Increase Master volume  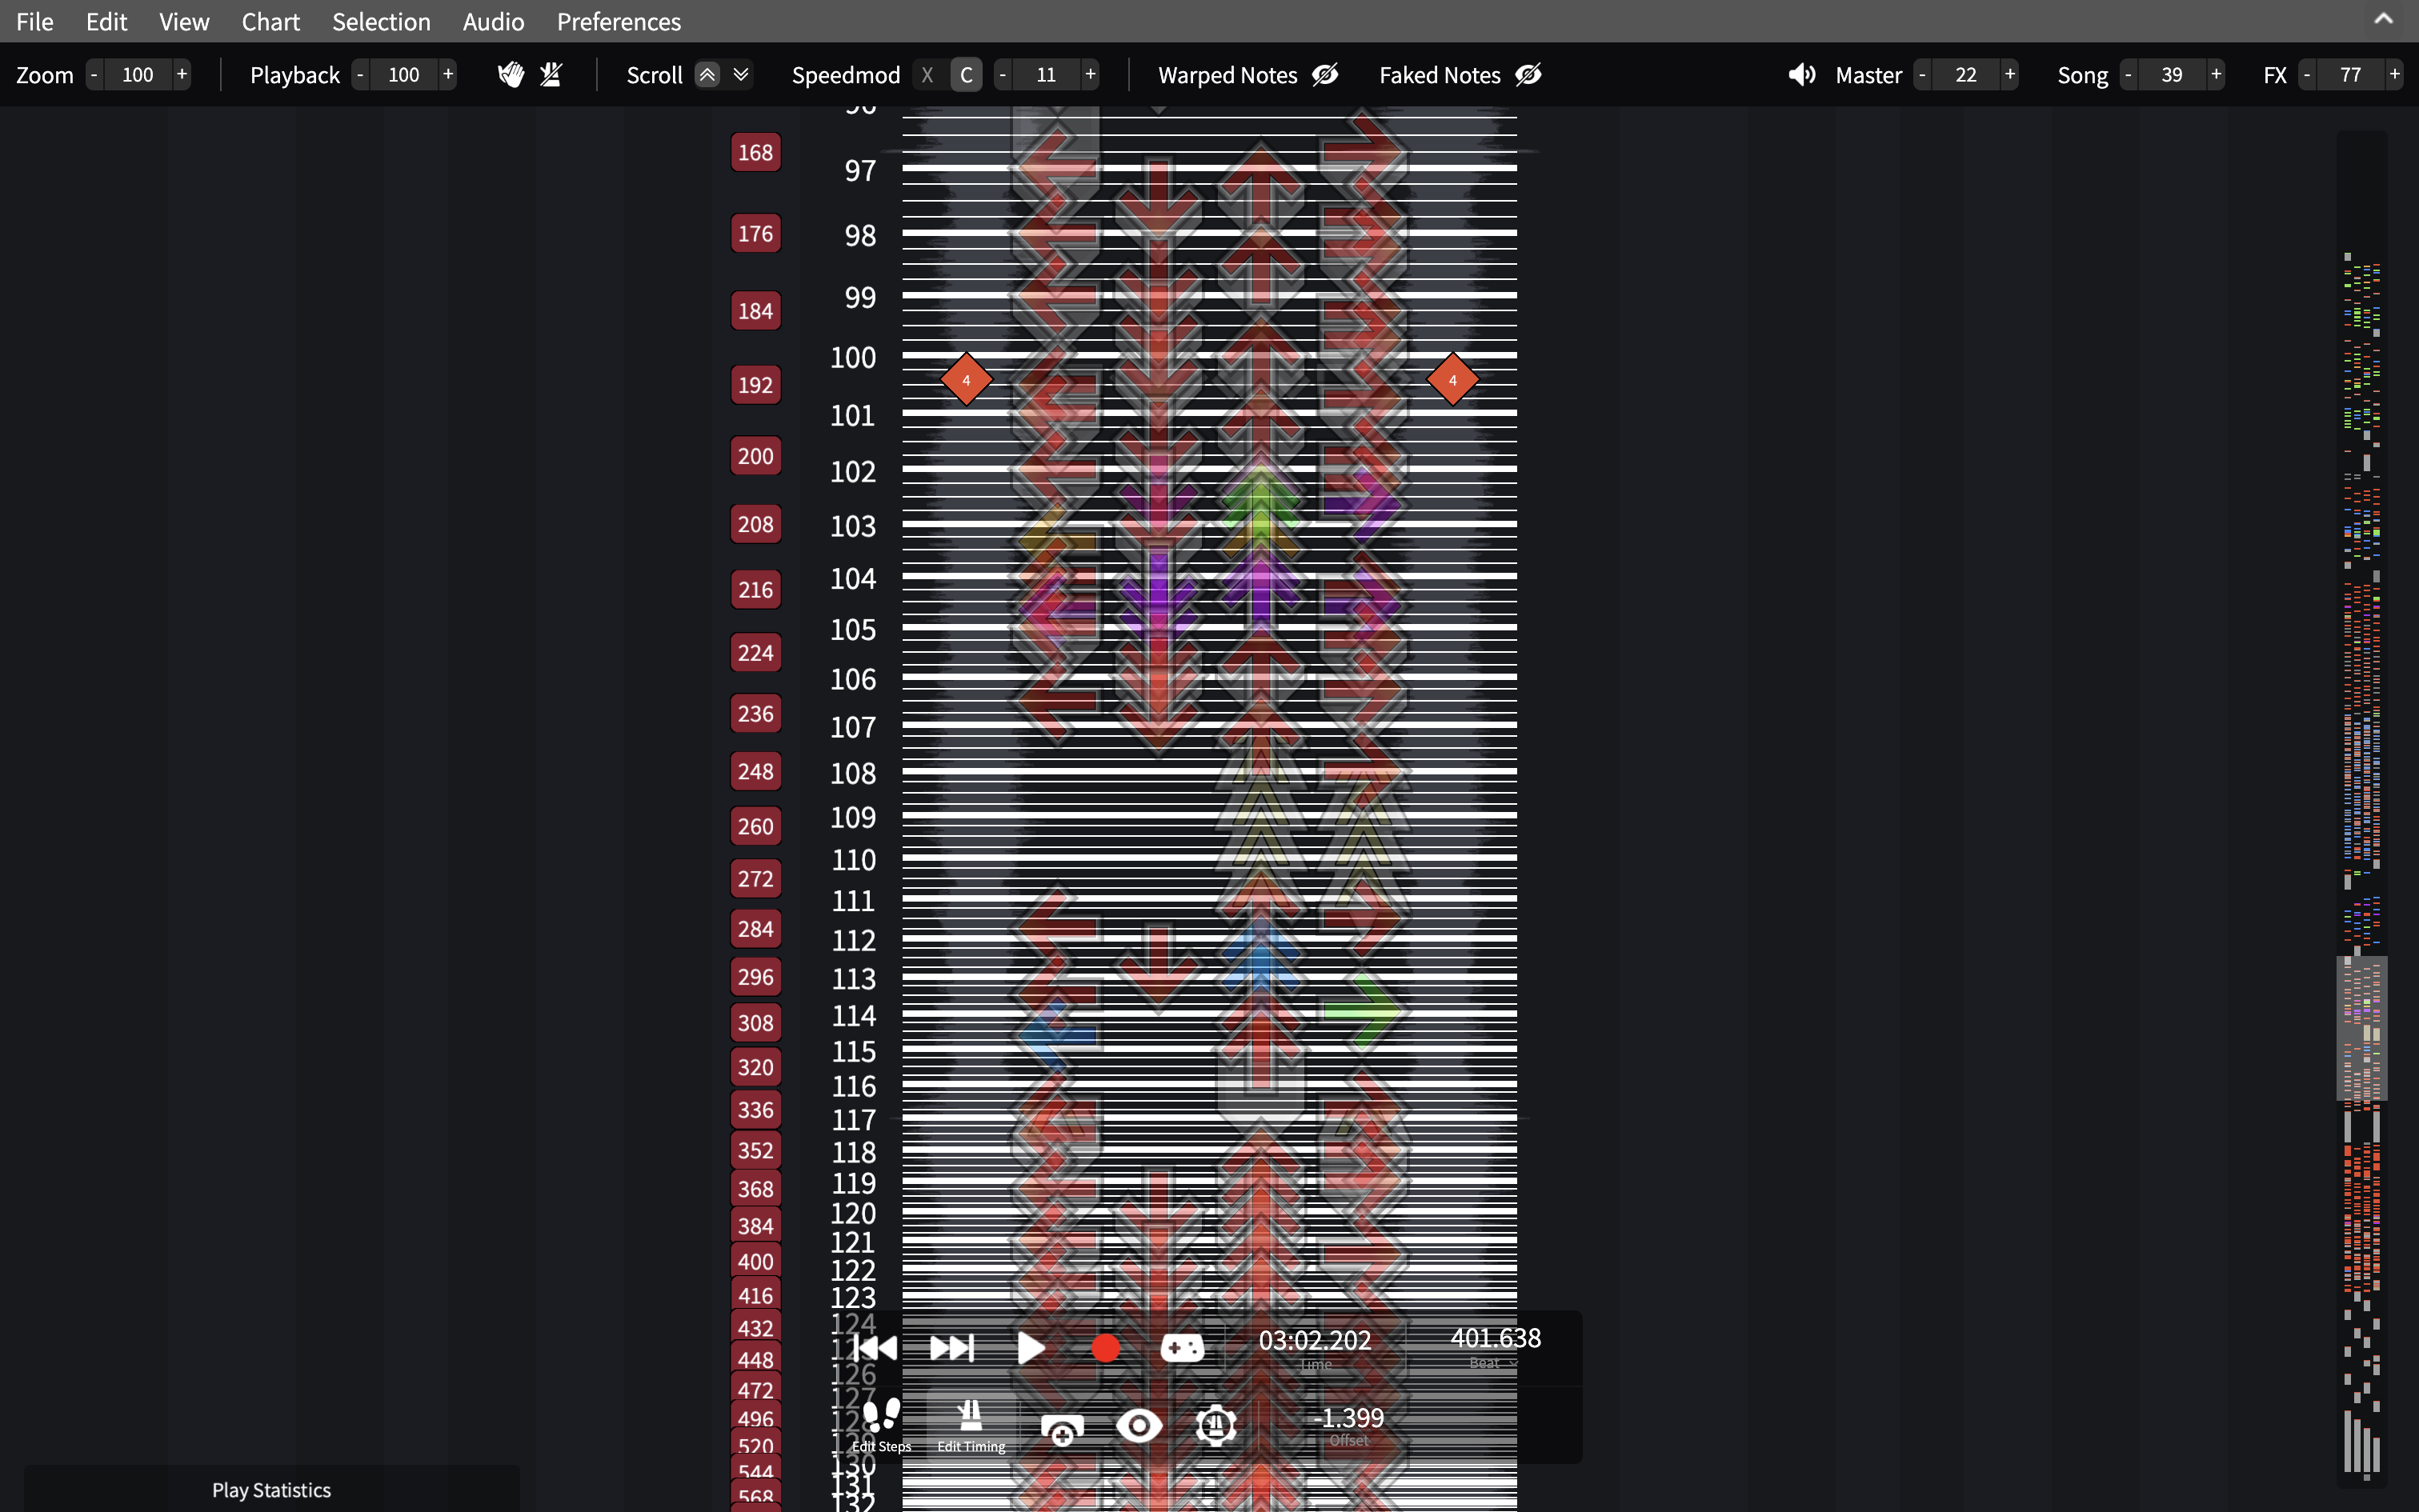(2009, 75)
